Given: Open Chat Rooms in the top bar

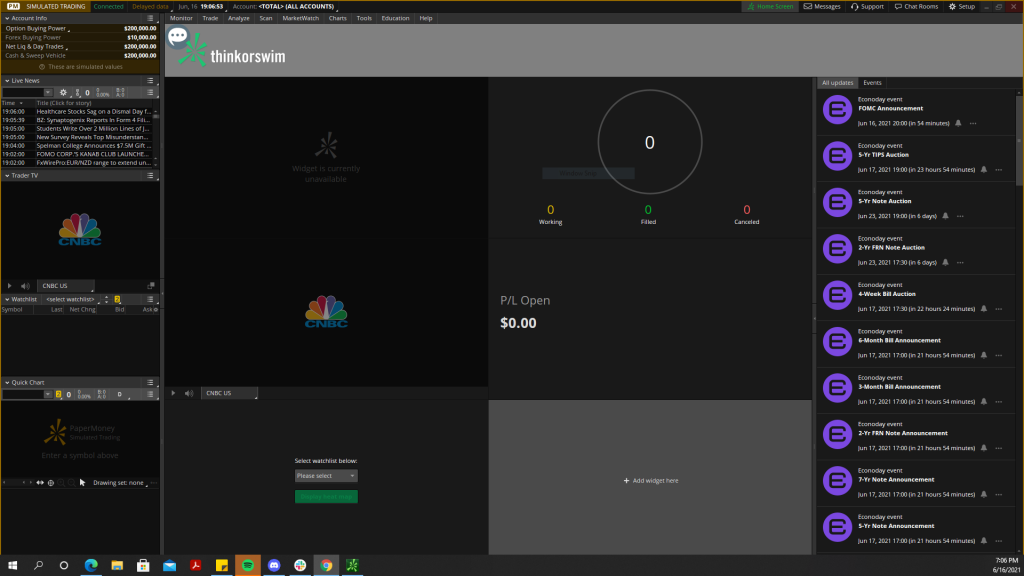Looking at the screenshot, I should [916, 7].
